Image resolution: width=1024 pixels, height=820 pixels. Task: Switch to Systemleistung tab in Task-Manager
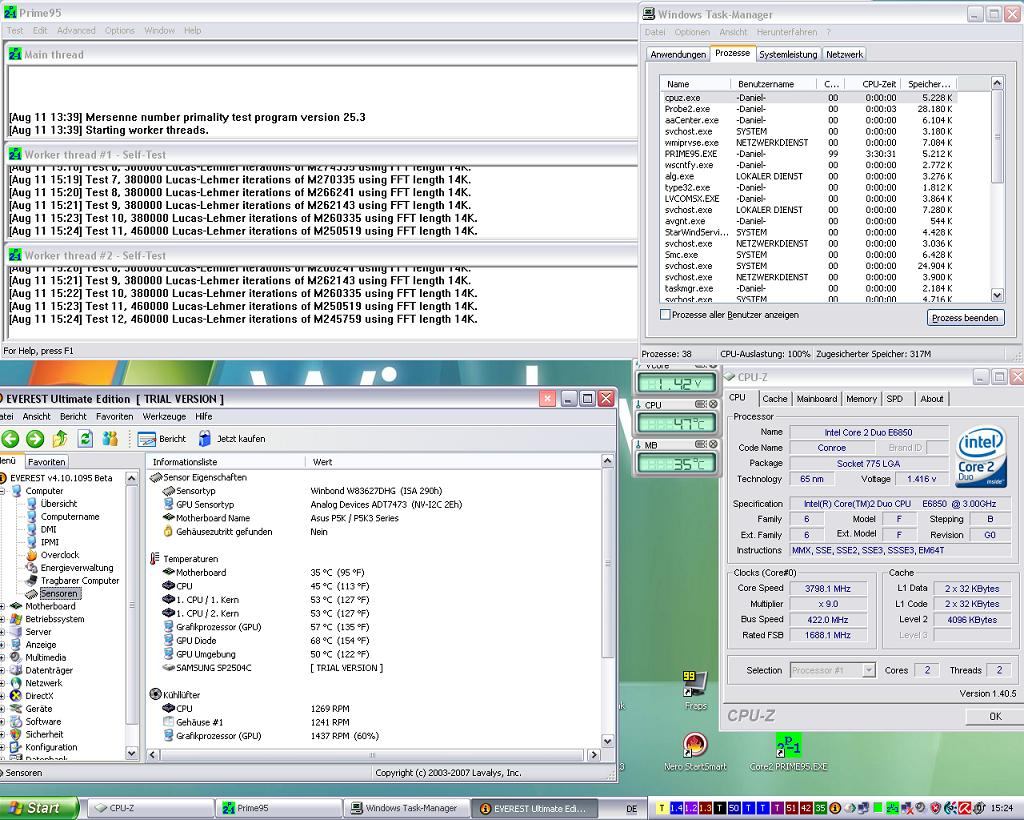click(788, 55)
